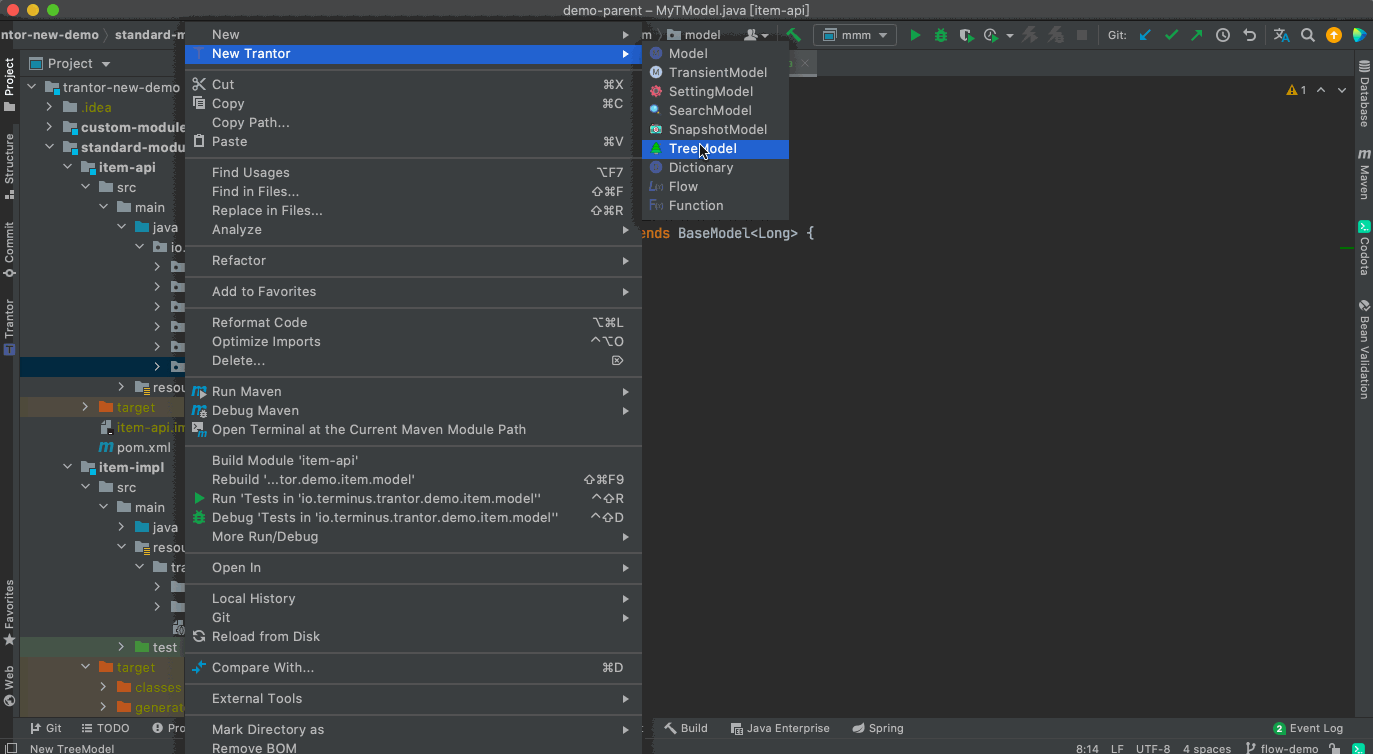Choose TransientModel from submenu
Screen dimensions: 1373x754
715,72
